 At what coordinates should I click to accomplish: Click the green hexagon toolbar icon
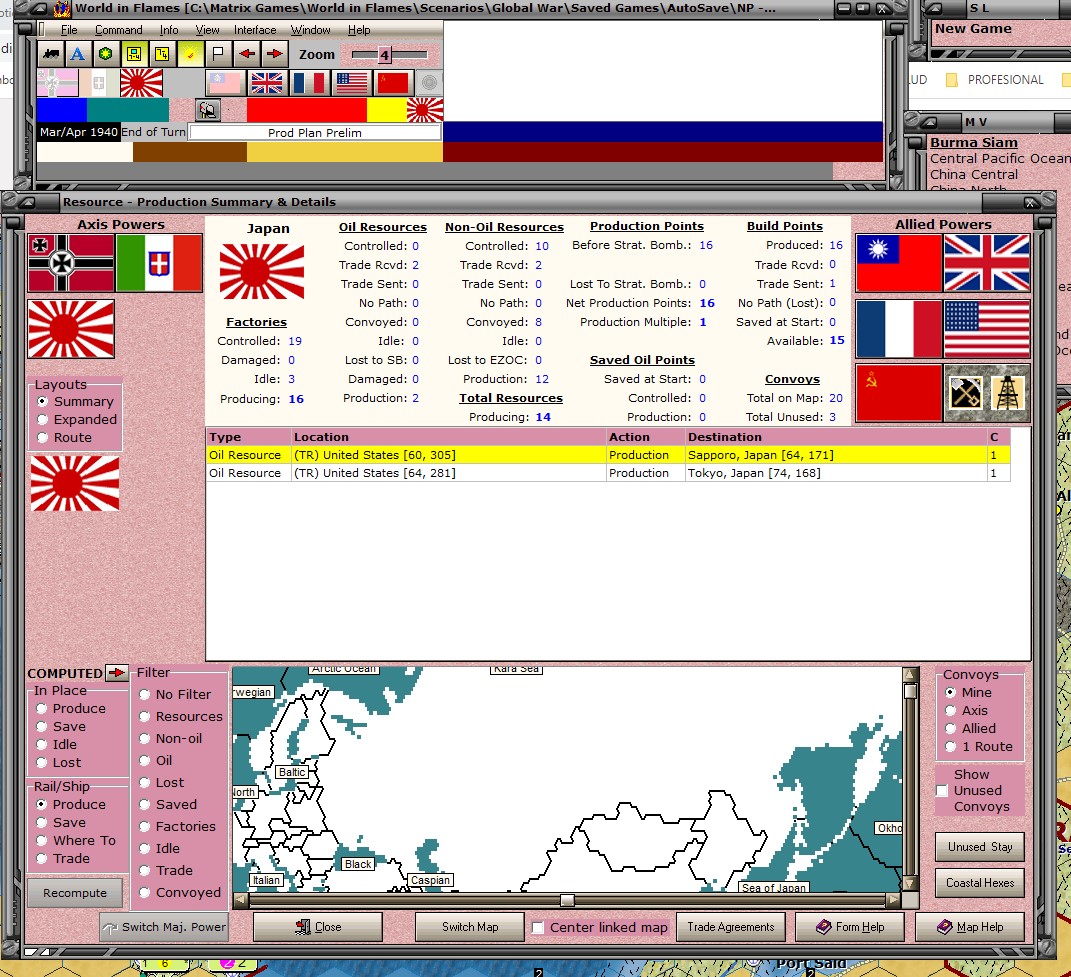pos(105,54)
